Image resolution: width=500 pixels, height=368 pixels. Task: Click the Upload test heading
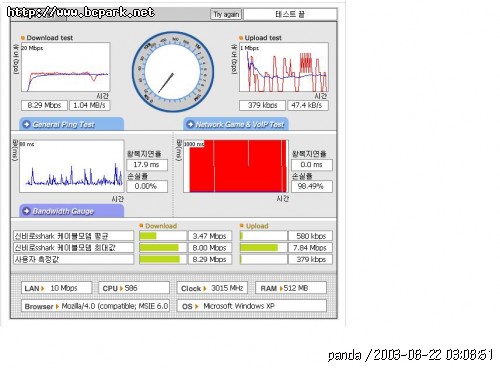pyautogui.click(x=263, y=38)
